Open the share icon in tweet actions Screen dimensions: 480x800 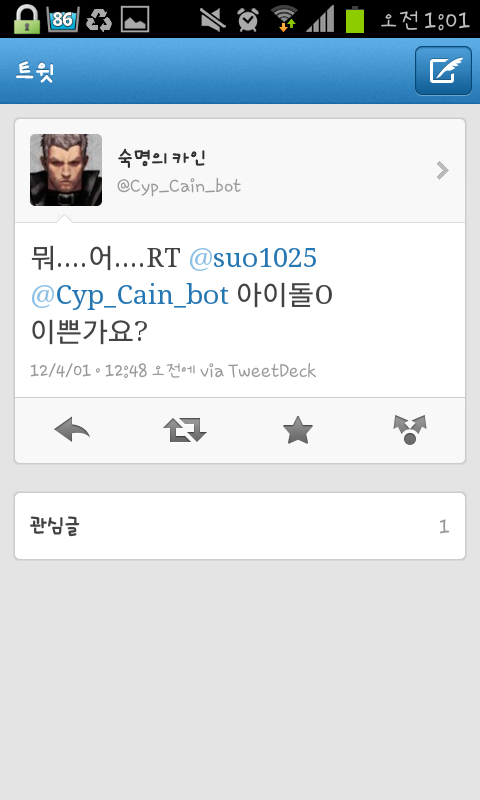coord(410,430)
